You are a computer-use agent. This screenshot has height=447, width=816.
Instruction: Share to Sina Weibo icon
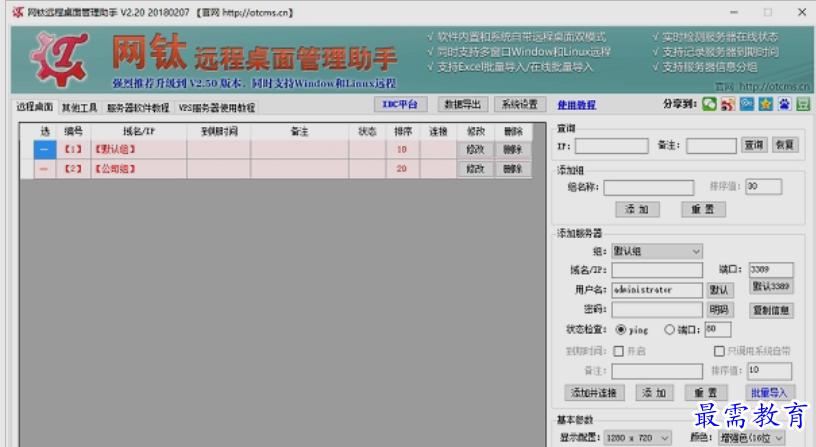pos(728,104)
